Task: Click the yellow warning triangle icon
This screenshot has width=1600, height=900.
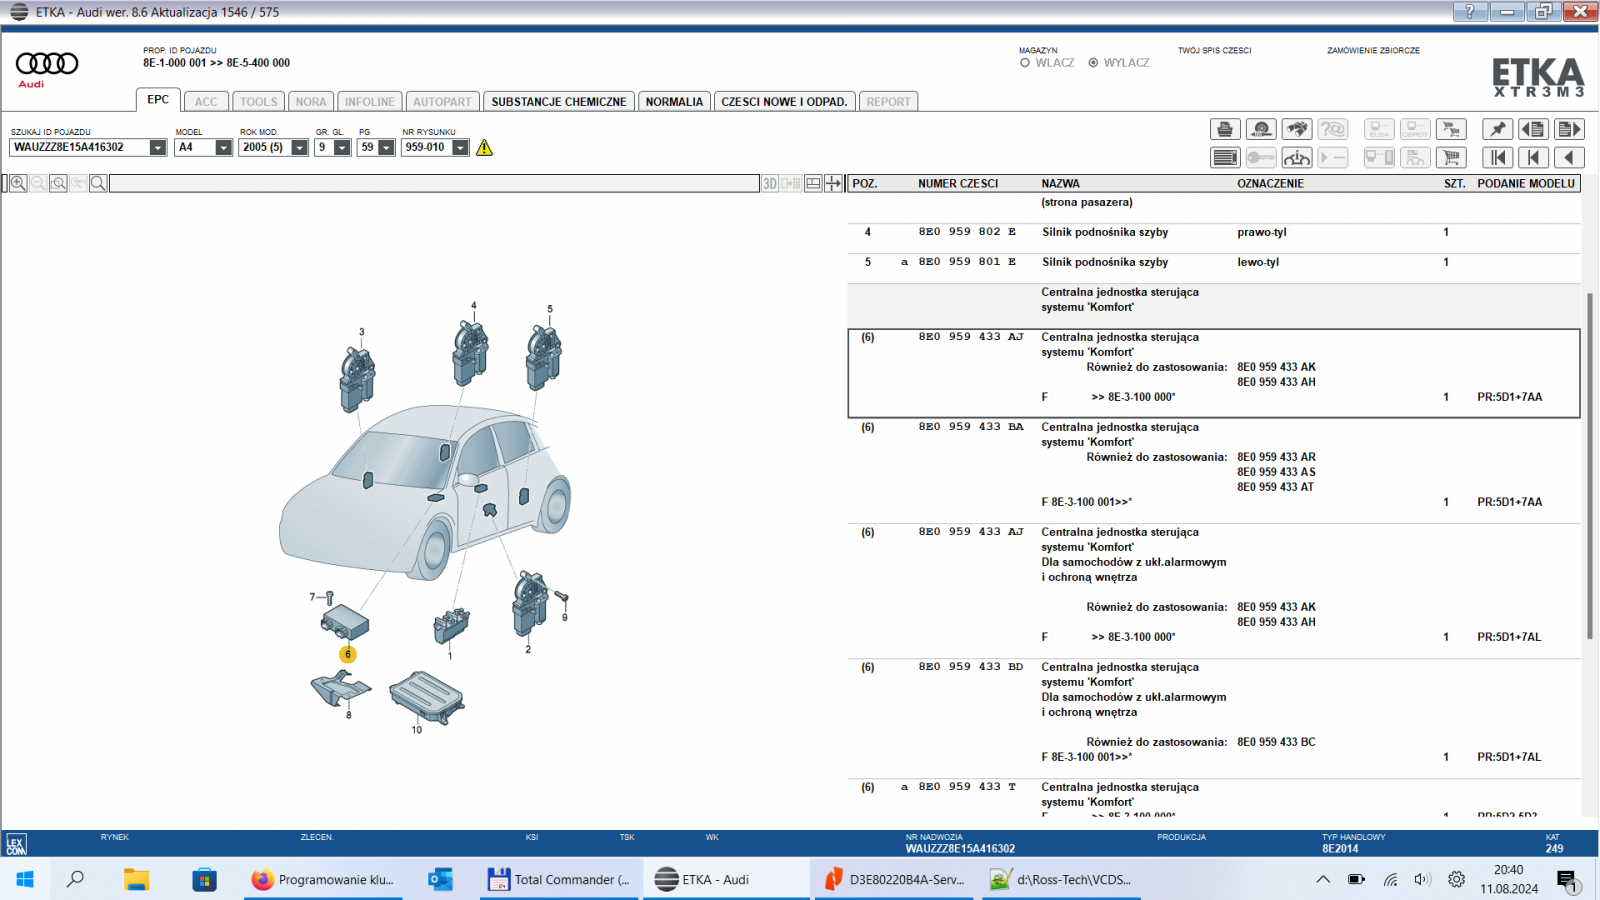Action: pyautogui.click(x=484, y=148)
